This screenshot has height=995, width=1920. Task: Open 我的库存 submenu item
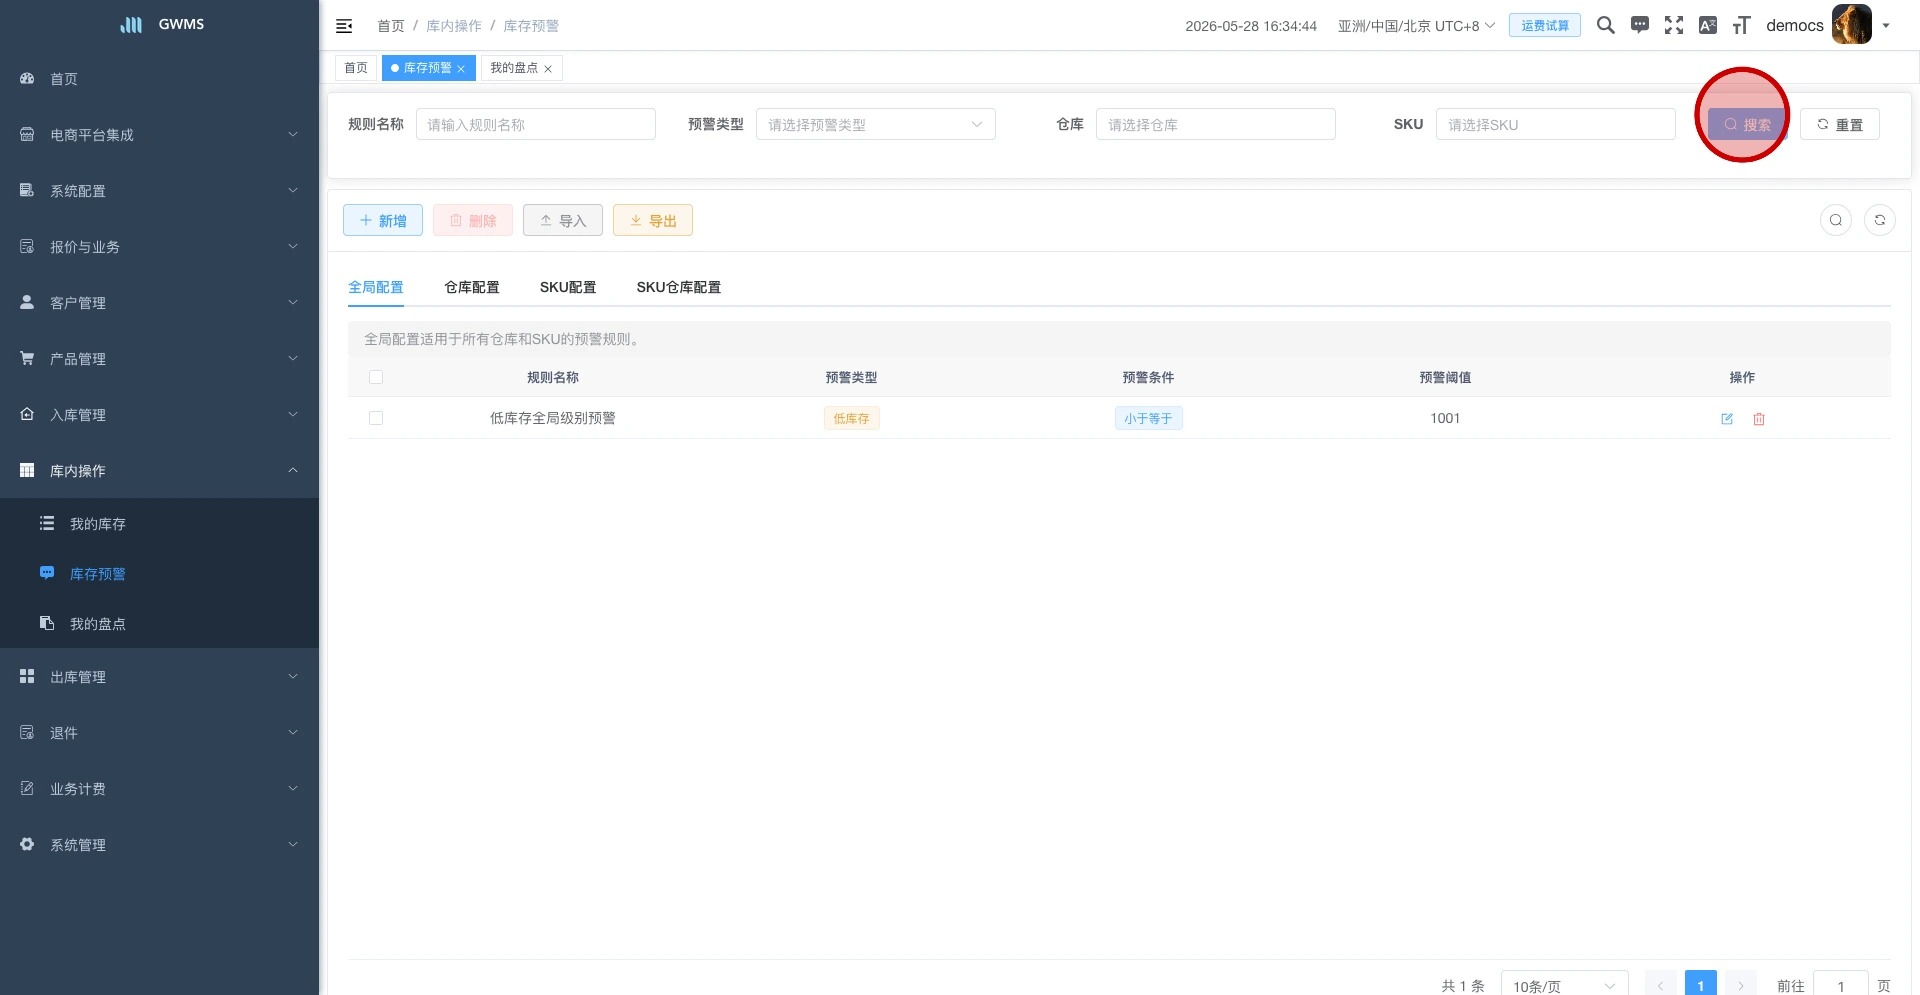click(x=159, y=524)
